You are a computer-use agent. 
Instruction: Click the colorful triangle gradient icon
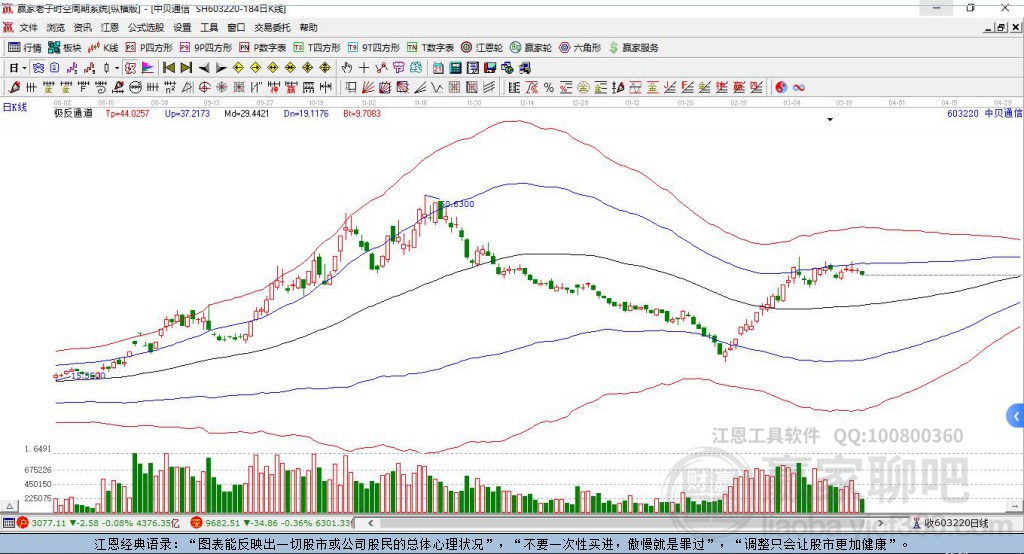[148, 68]
